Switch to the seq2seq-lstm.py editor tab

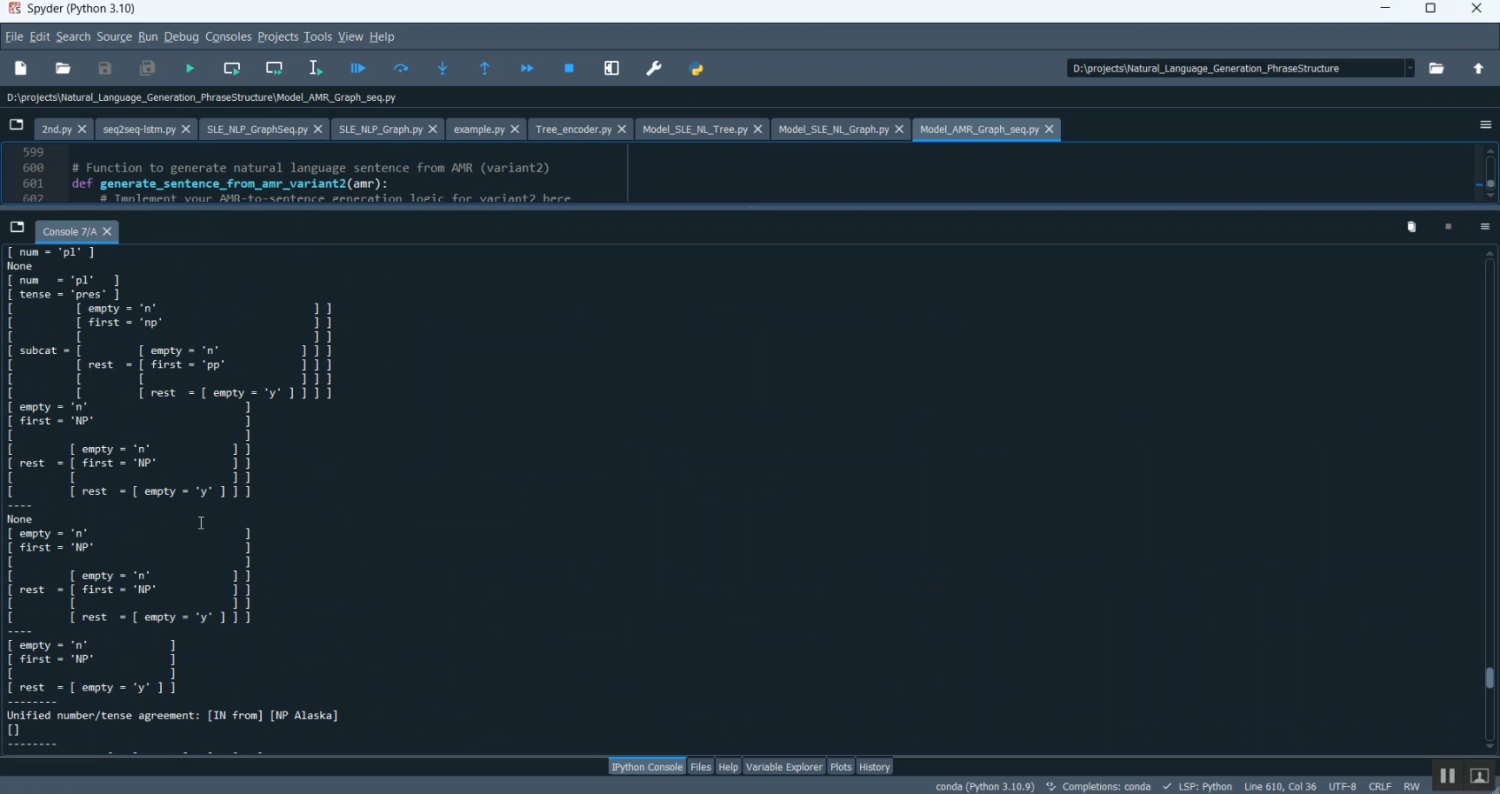point(139,129)
